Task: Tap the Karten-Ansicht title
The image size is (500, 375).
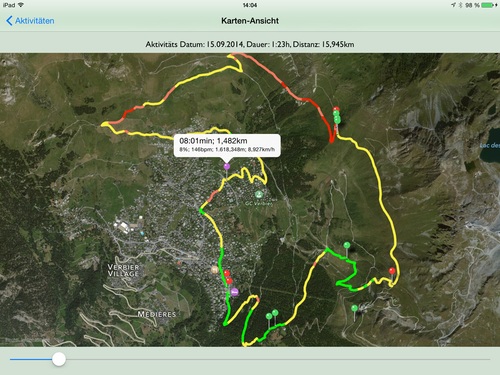Action: [x=250, y=21]
